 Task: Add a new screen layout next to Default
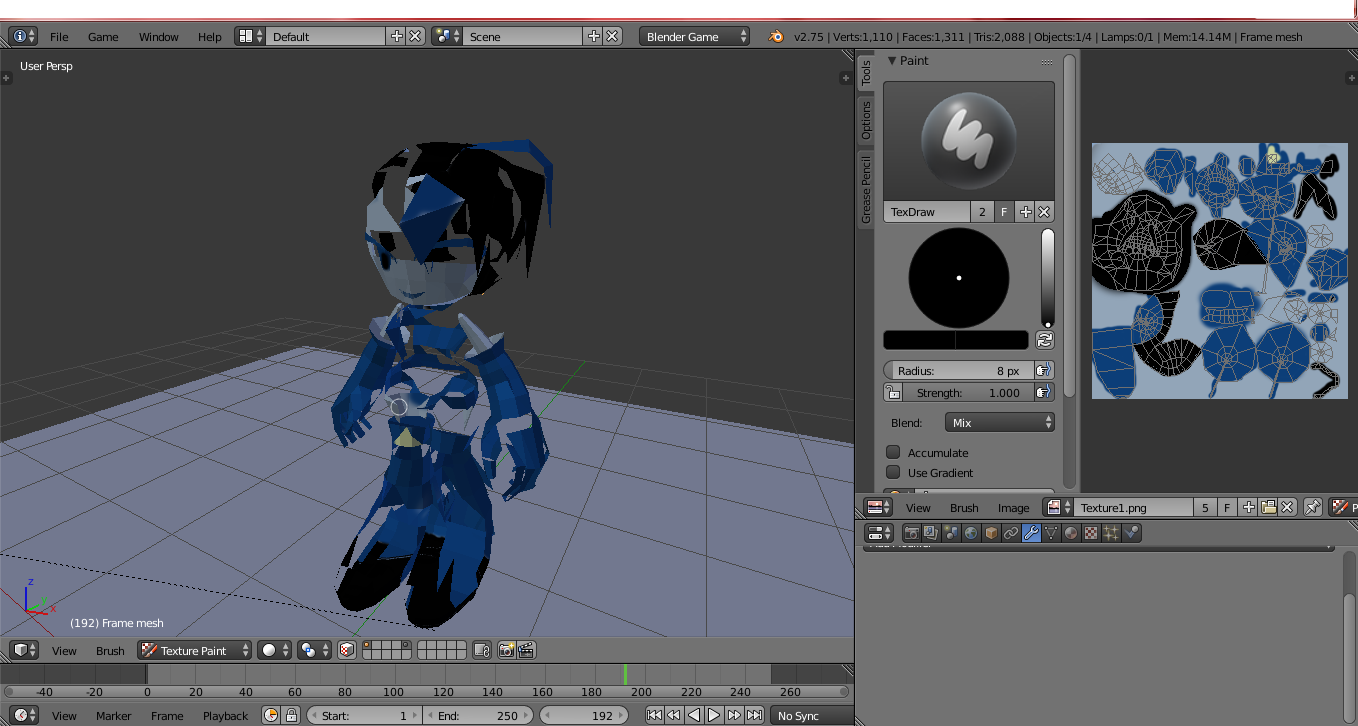click(397, 36)
